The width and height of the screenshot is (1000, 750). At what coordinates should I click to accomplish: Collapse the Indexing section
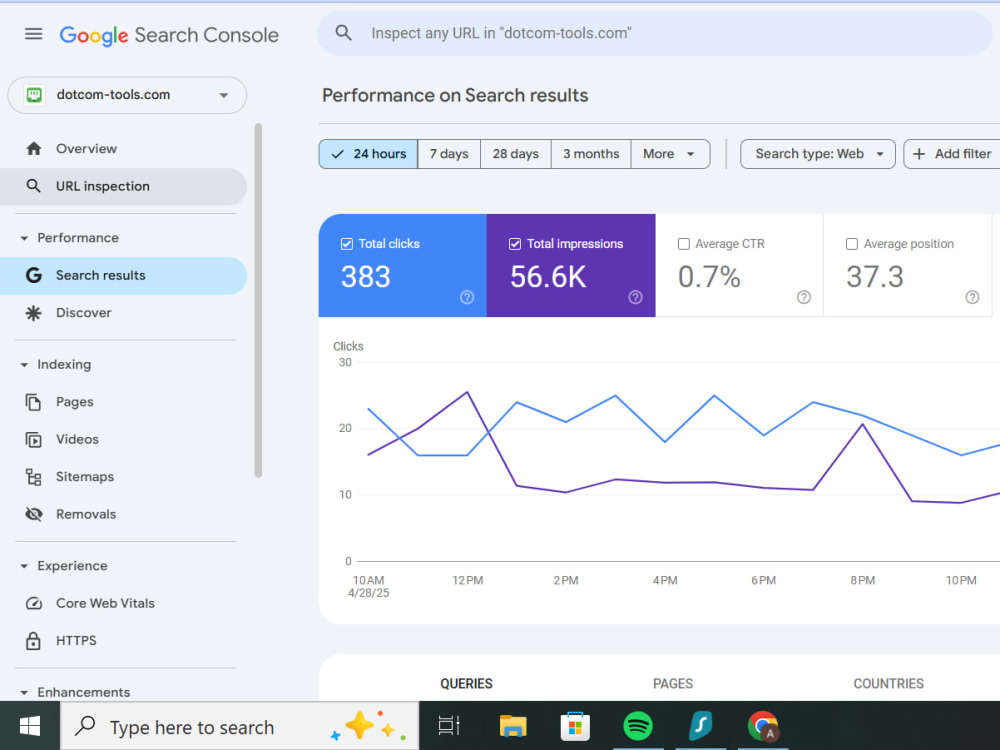point(24,365)
